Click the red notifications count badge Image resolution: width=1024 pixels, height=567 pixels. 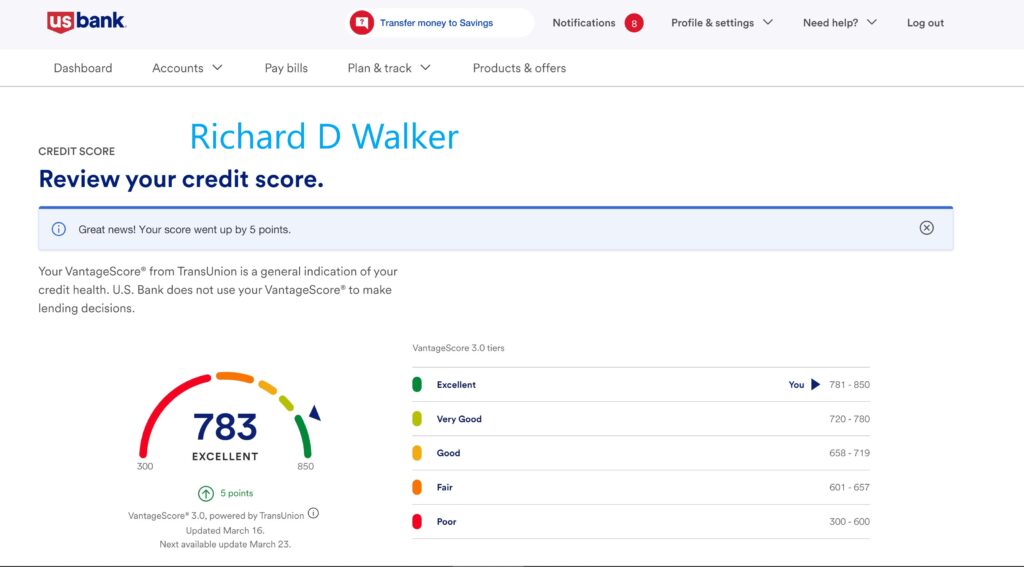(634, 23)
